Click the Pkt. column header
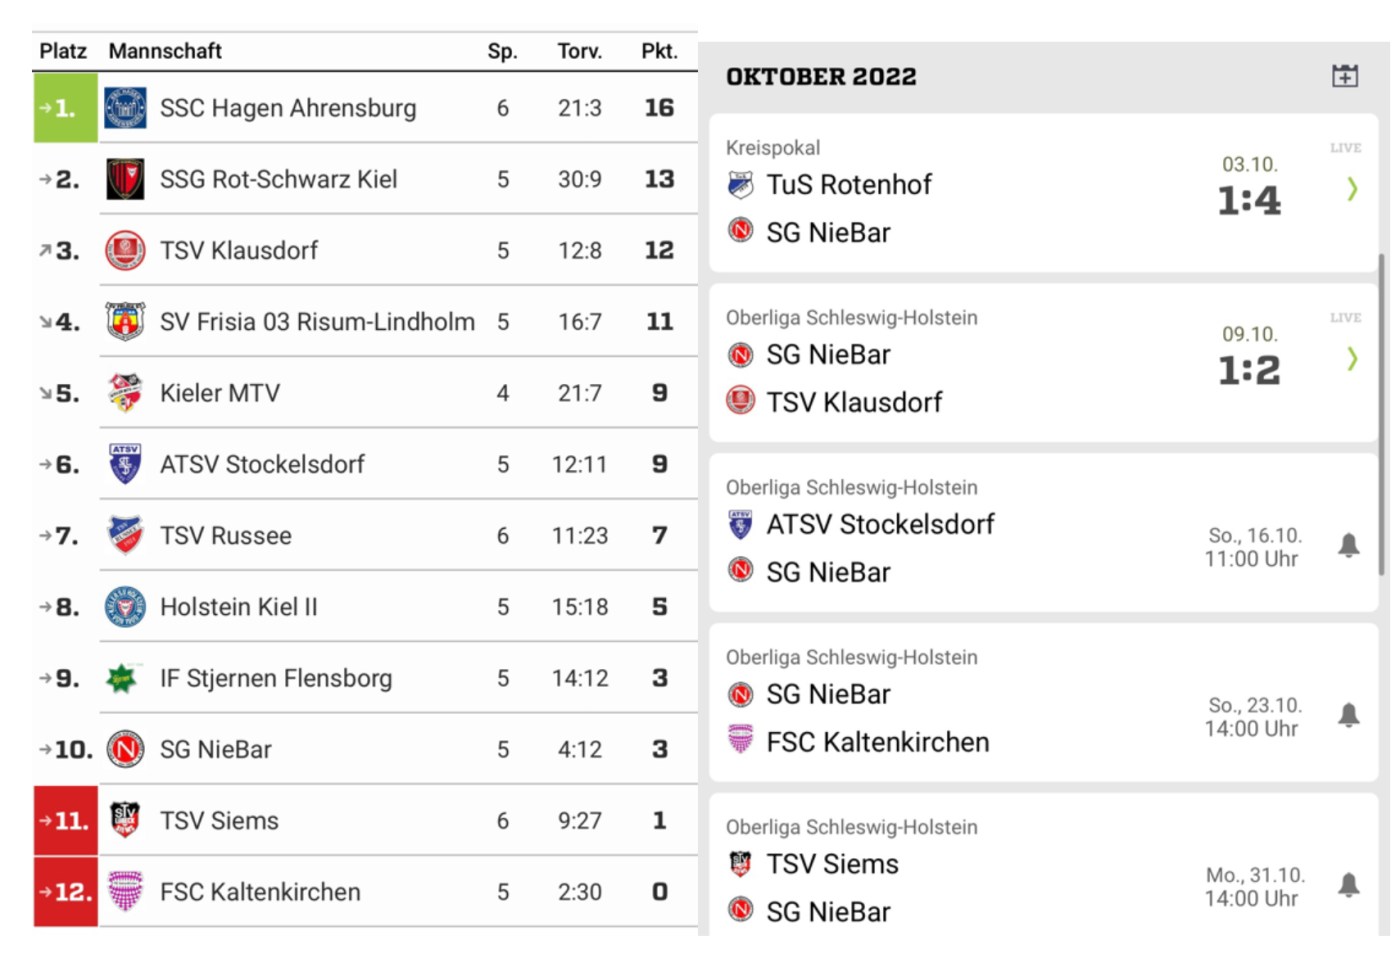The height and width of the screenshot is (967, 1400). [x=659, y=51]
